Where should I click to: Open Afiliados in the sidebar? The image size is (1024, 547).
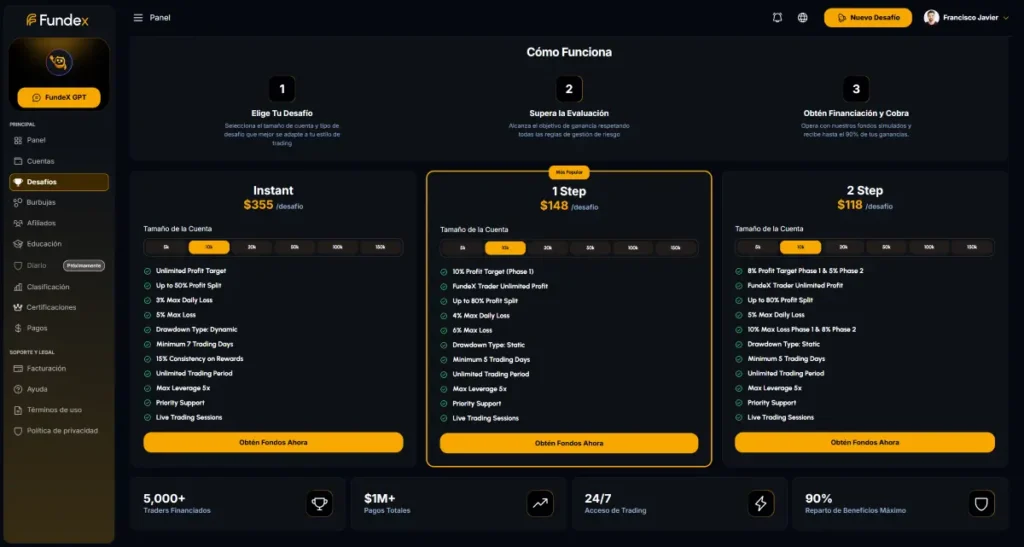click(59, 223)
